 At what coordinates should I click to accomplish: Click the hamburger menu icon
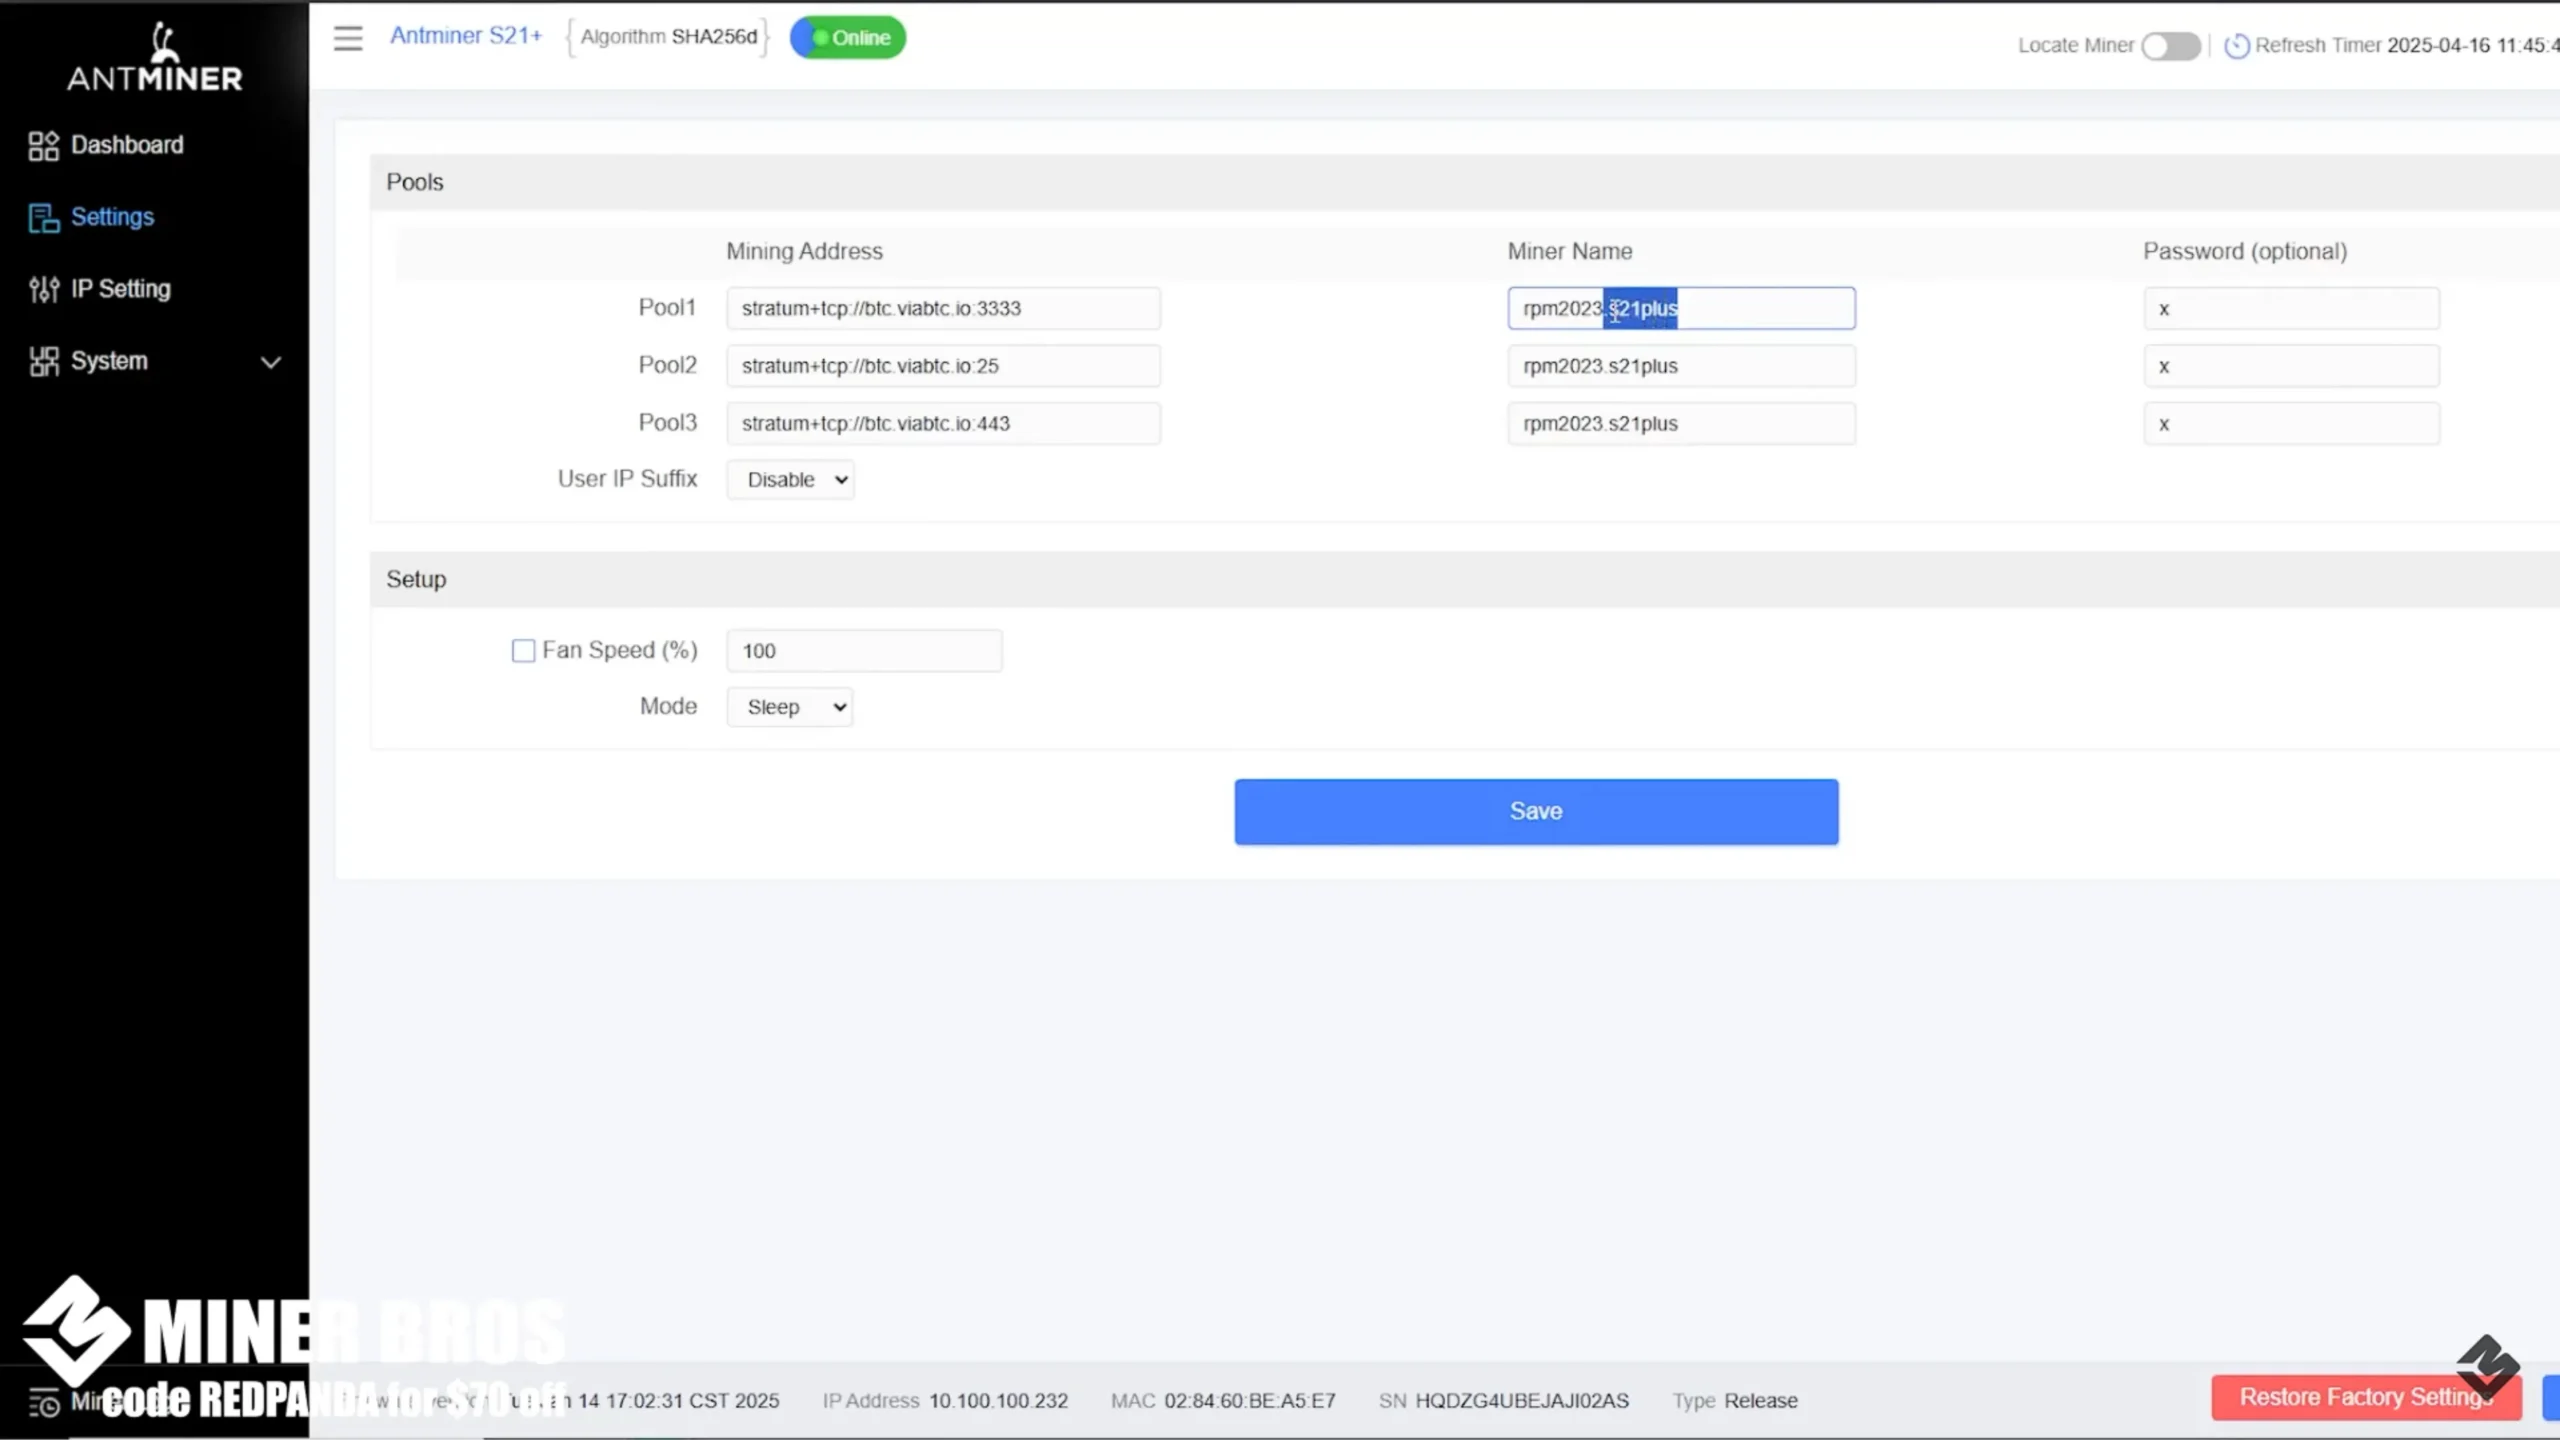click(x=348, y=38)
